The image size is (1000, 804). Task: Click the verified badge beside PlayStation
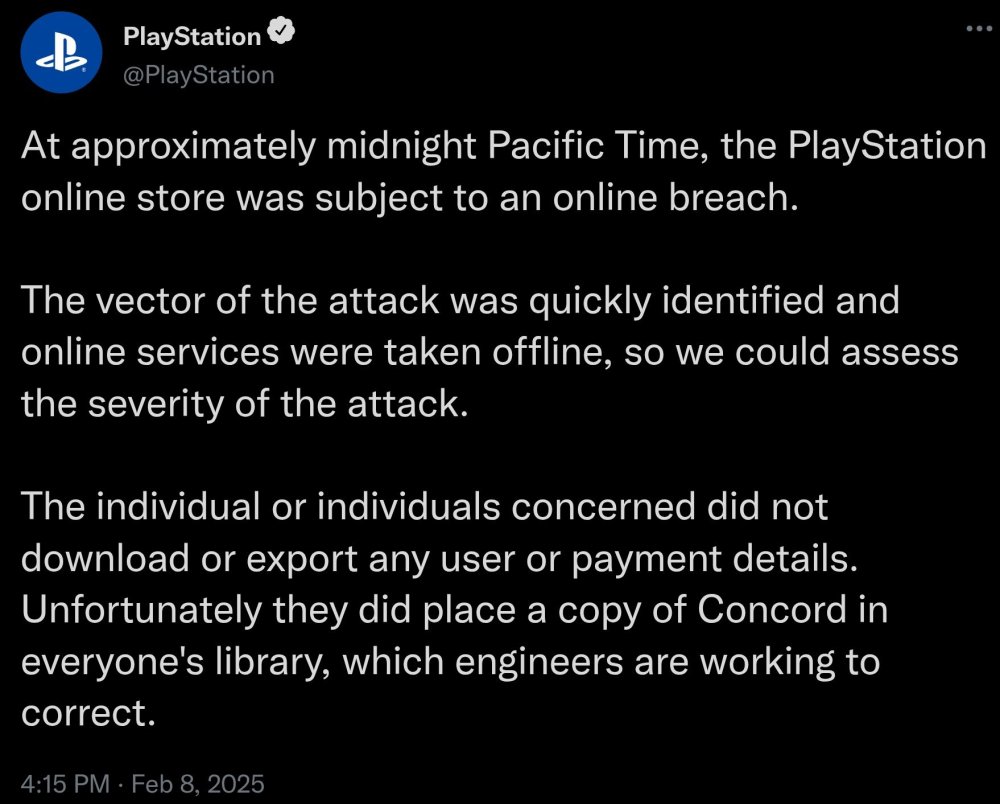point(285,35)
